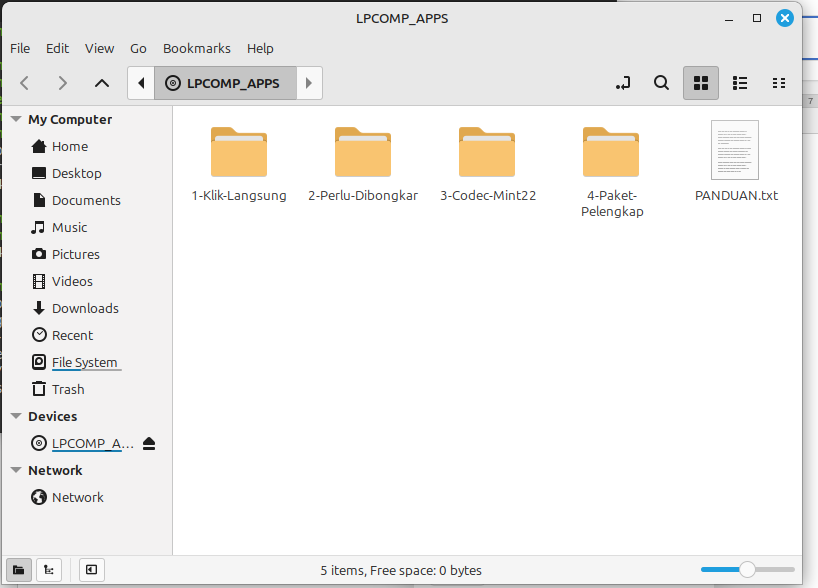
Task: Open the Go menu
Action: pos(138,49)
